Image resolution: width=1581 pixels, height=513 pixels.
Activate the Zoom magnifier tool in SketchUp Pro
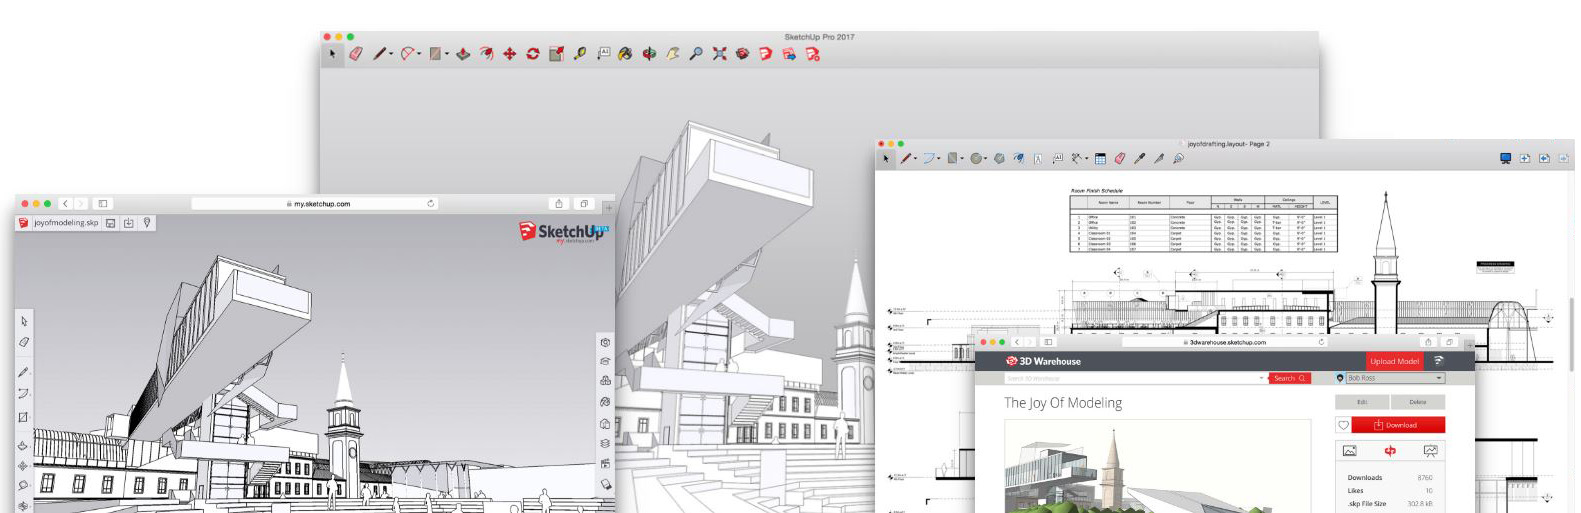(696, 54)
